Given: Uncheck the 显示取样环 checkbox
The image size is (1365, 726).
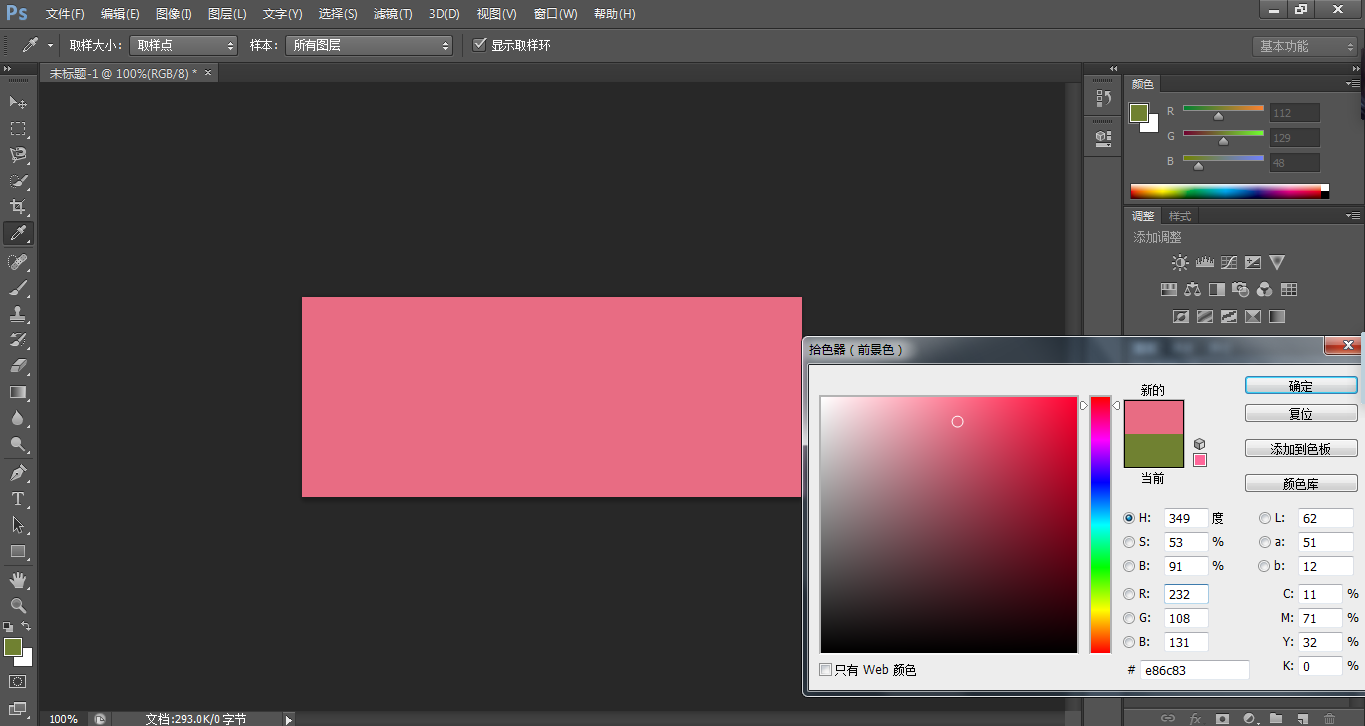Looking at the screenshot, I should 480,45.
